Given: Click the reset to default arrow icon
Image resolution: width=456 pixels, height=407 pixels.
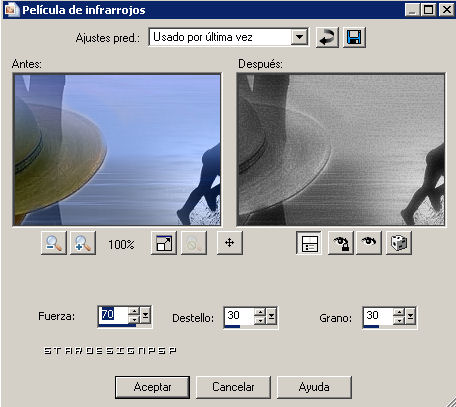Looking at the screenshot, I should (x=327, y=37).
